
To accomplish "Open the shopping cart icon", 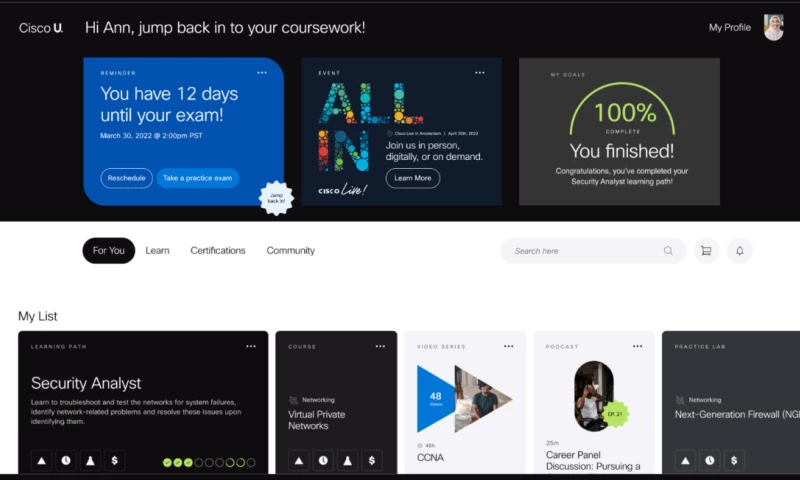I will 706,250.
